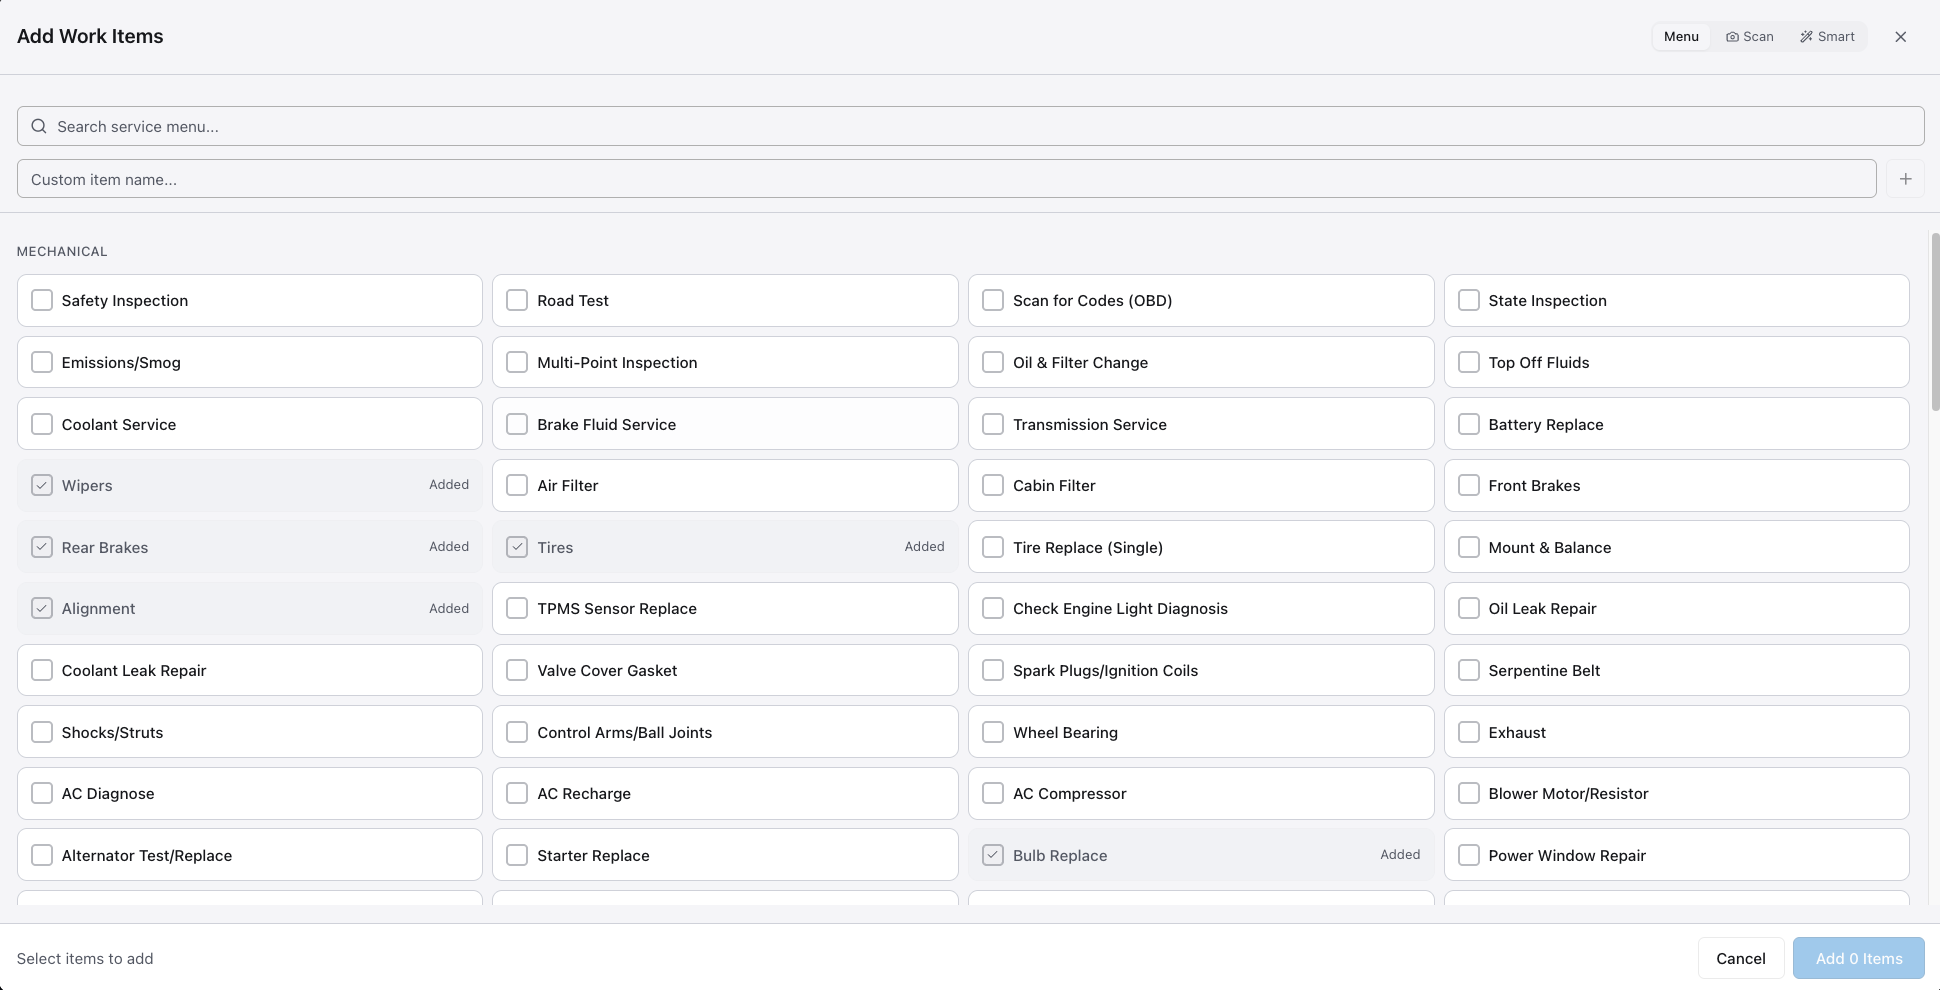Tick Transmission Service checkbox

click(x=993, y=424)
